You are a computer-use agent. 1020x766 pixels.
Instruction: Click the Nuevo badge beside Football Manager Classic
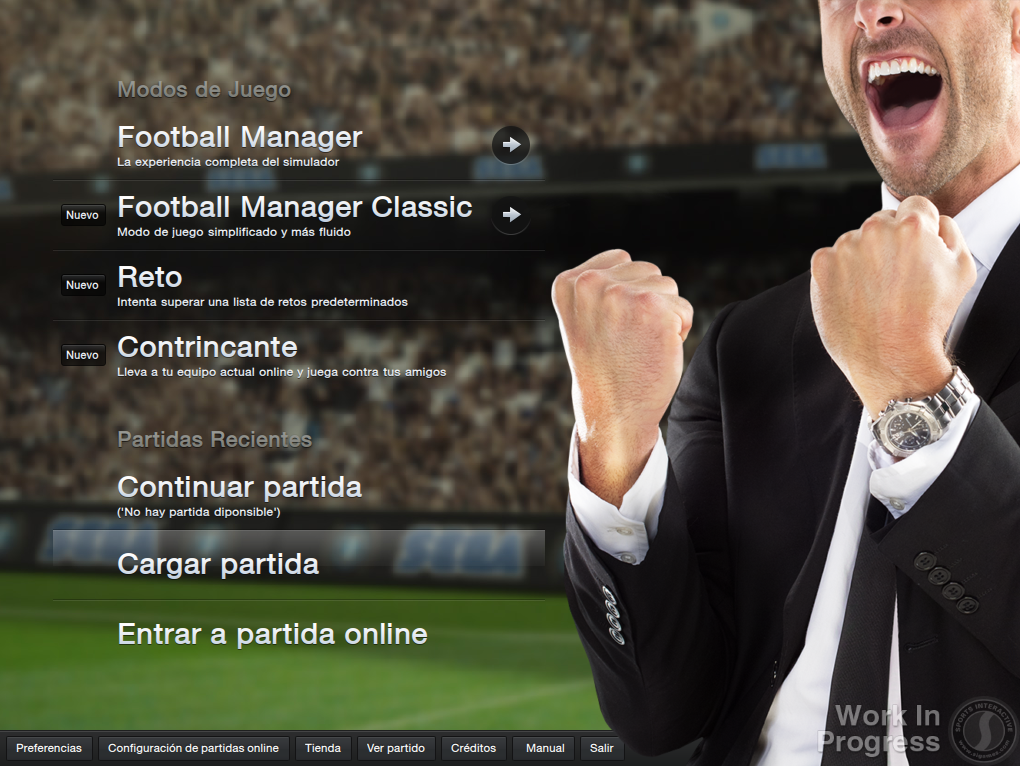[x=83, y=215]
